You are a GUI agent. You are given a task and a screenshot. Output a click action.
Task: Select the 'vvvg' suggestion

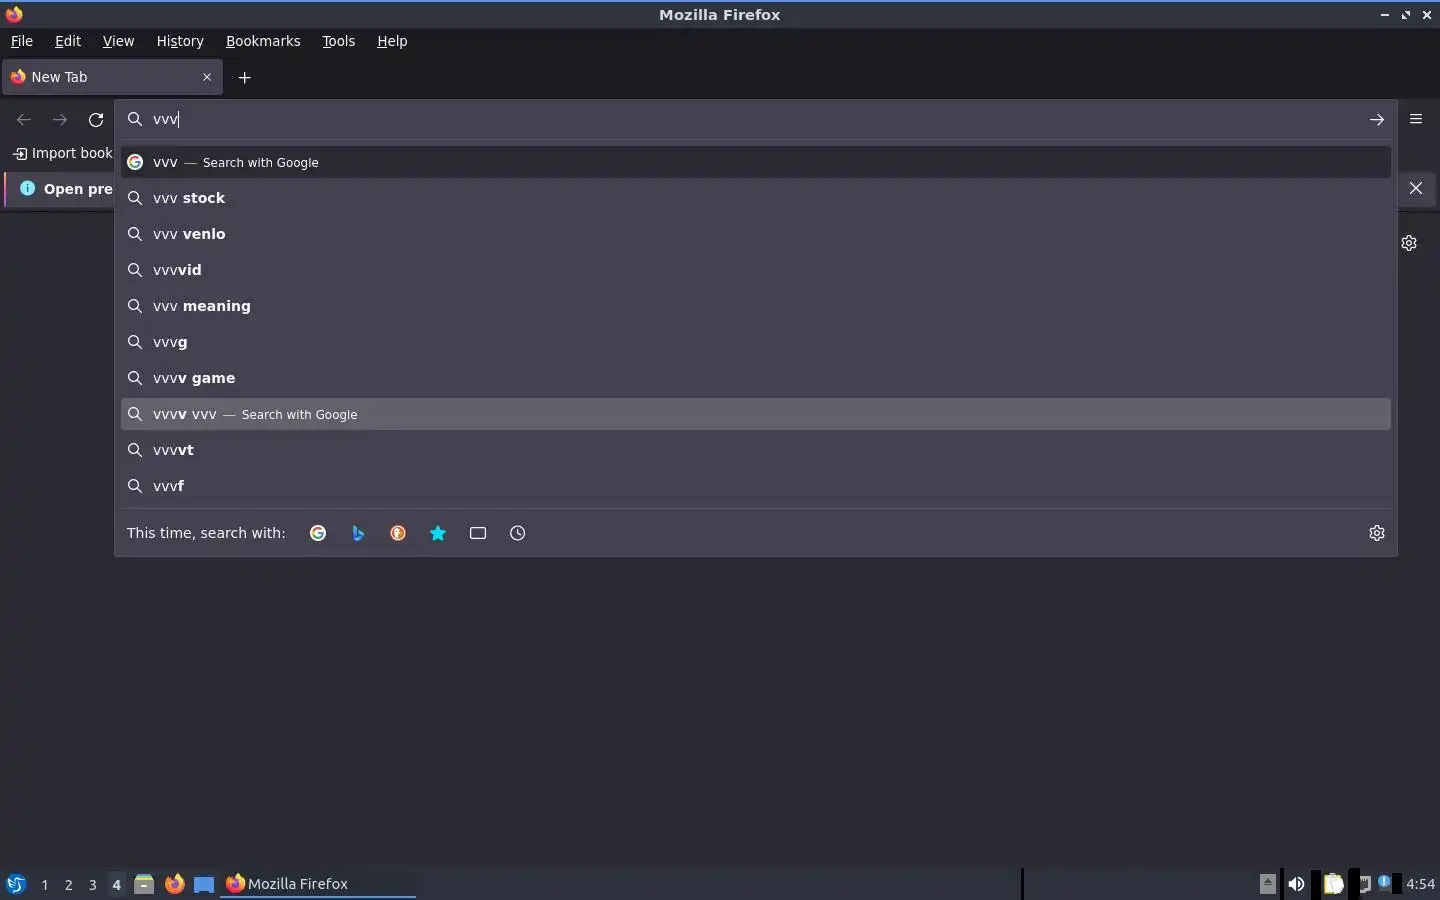coord(756,342)
